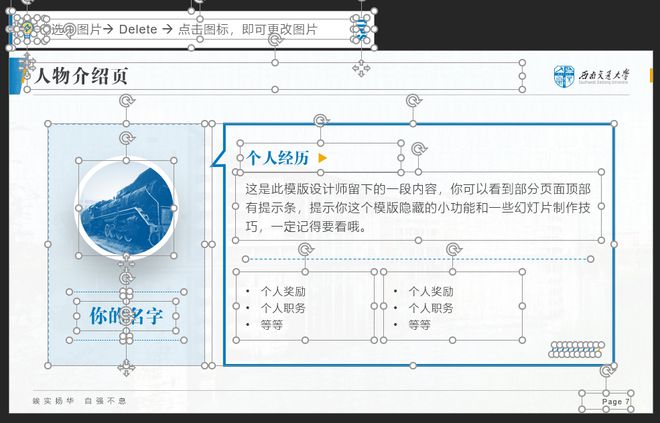Click rotation handle of the paragraph text box

(418, 149)
